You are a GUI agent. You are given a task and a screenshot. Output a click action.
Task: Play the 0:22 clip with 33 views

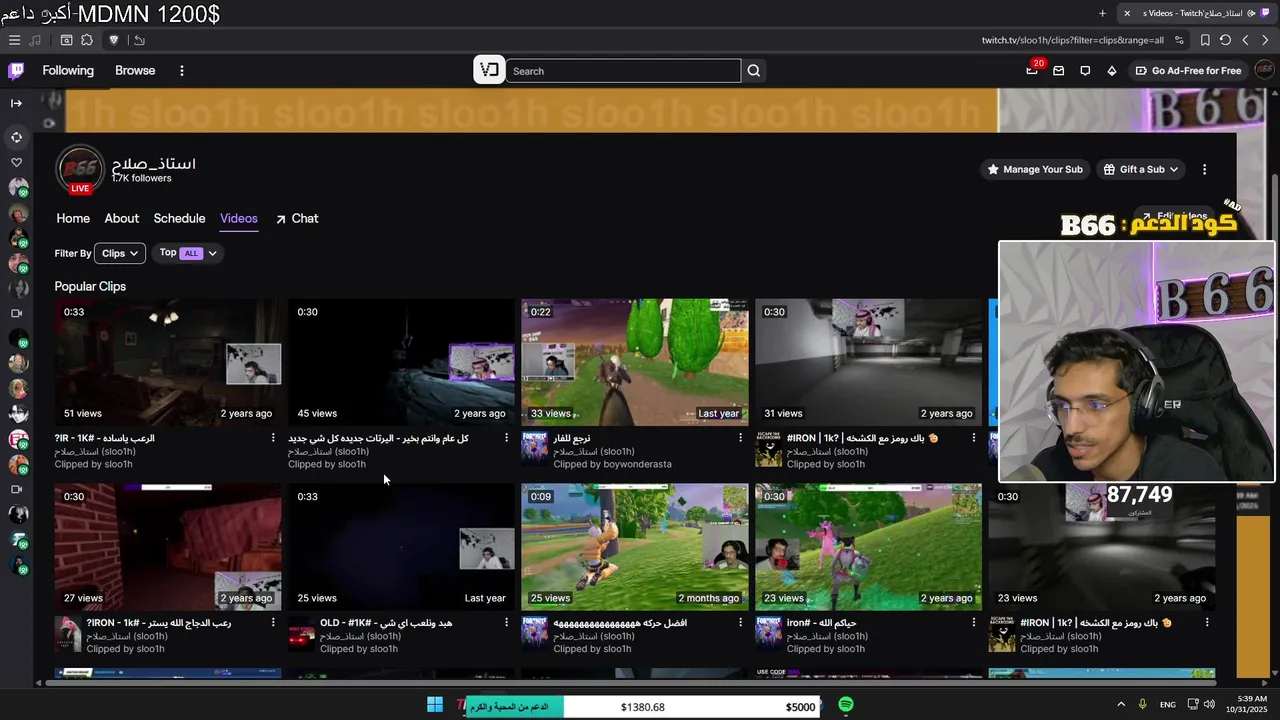(635, 362)
